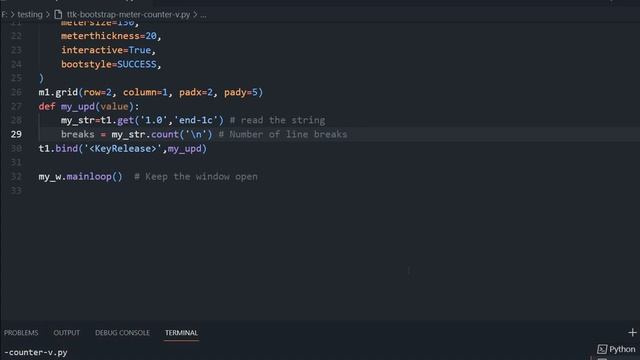Click line number 26 in gutter
Viewport: 640px width, 360px height.
click(16, 92)
